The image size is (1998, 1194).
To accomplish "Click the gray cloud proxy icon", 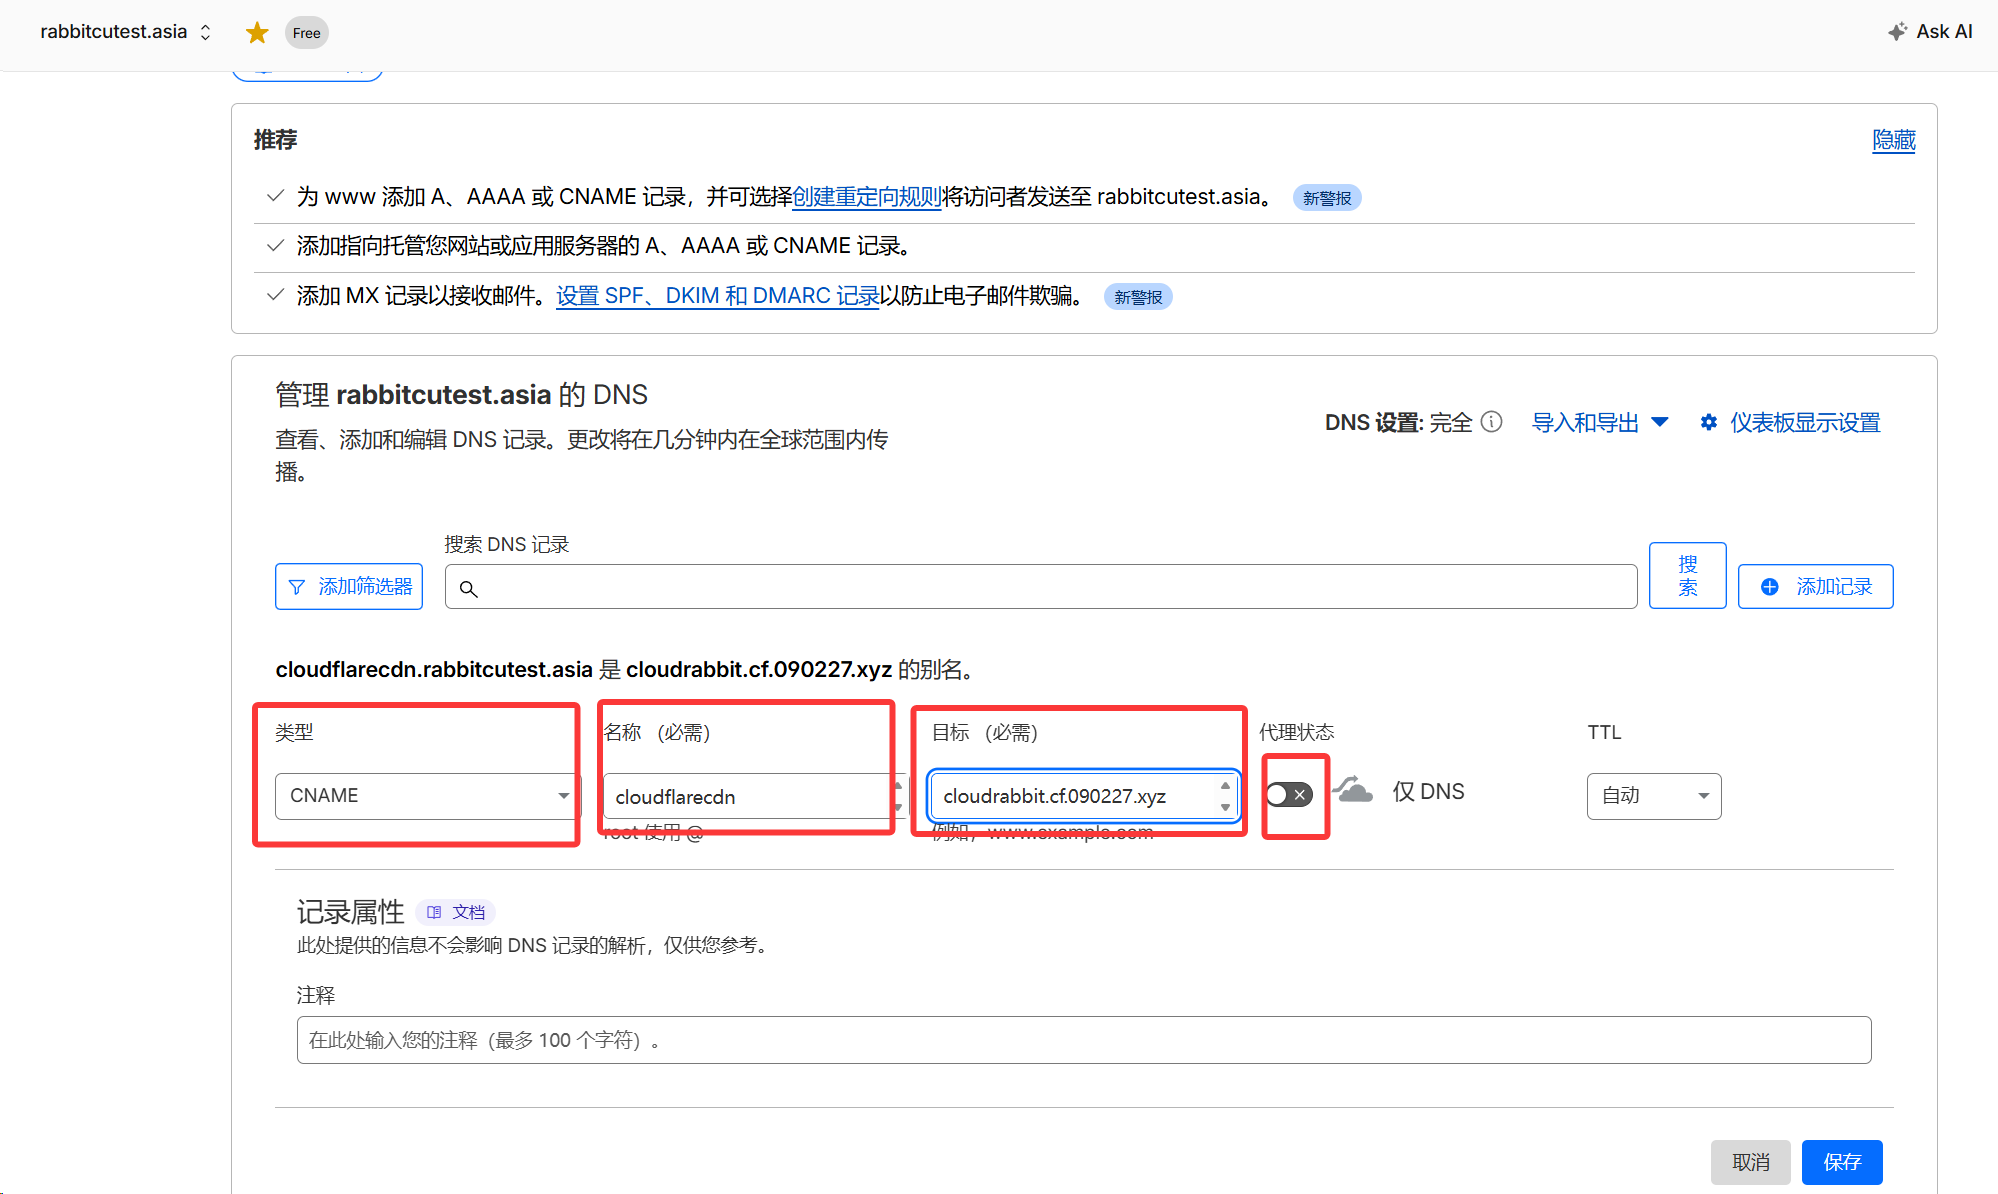I will 1353,791.
